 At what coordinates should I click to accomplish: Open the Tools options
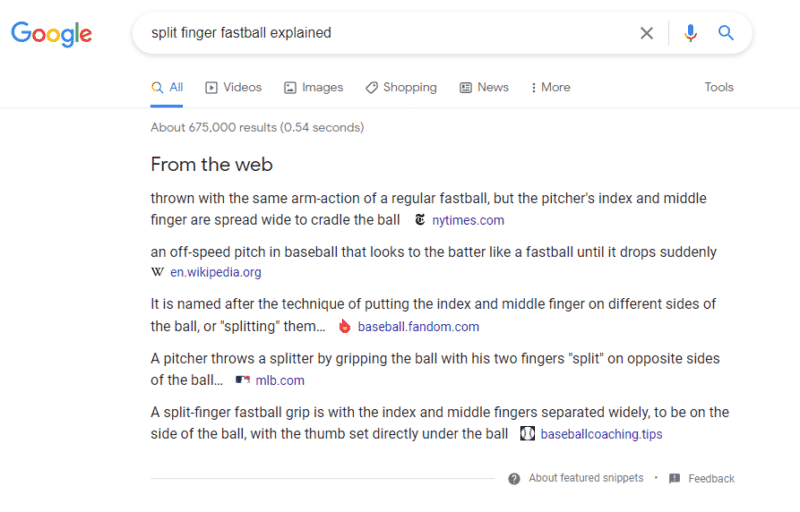[x=719, y=88]
